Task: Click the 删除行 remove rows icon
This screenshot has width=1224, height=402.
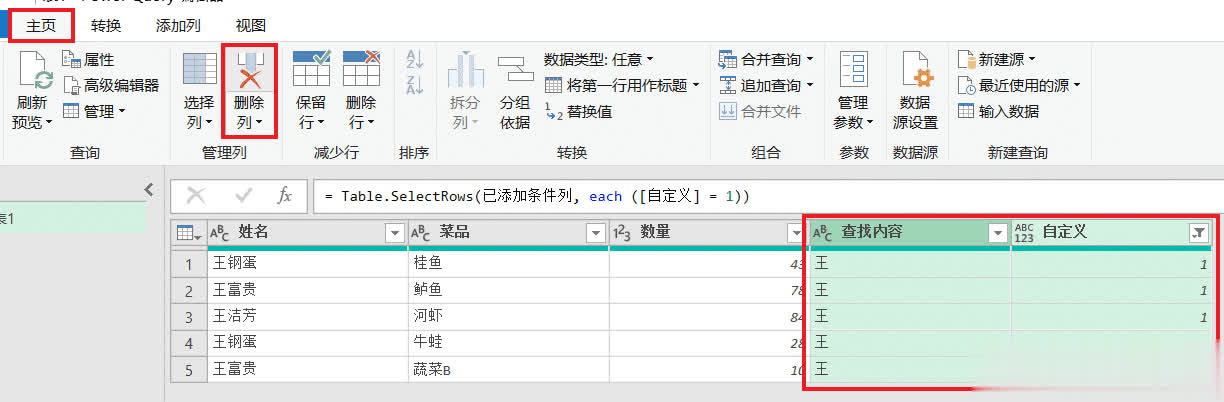Action: [361, 72]
